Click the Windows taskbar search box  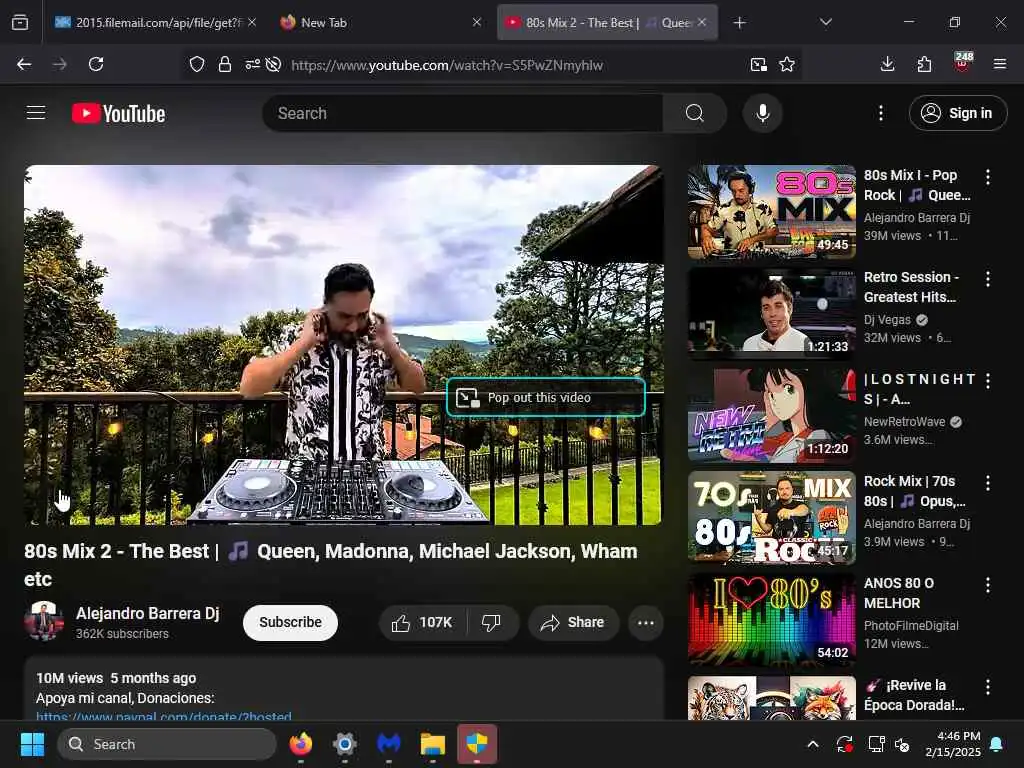point(167,744)
